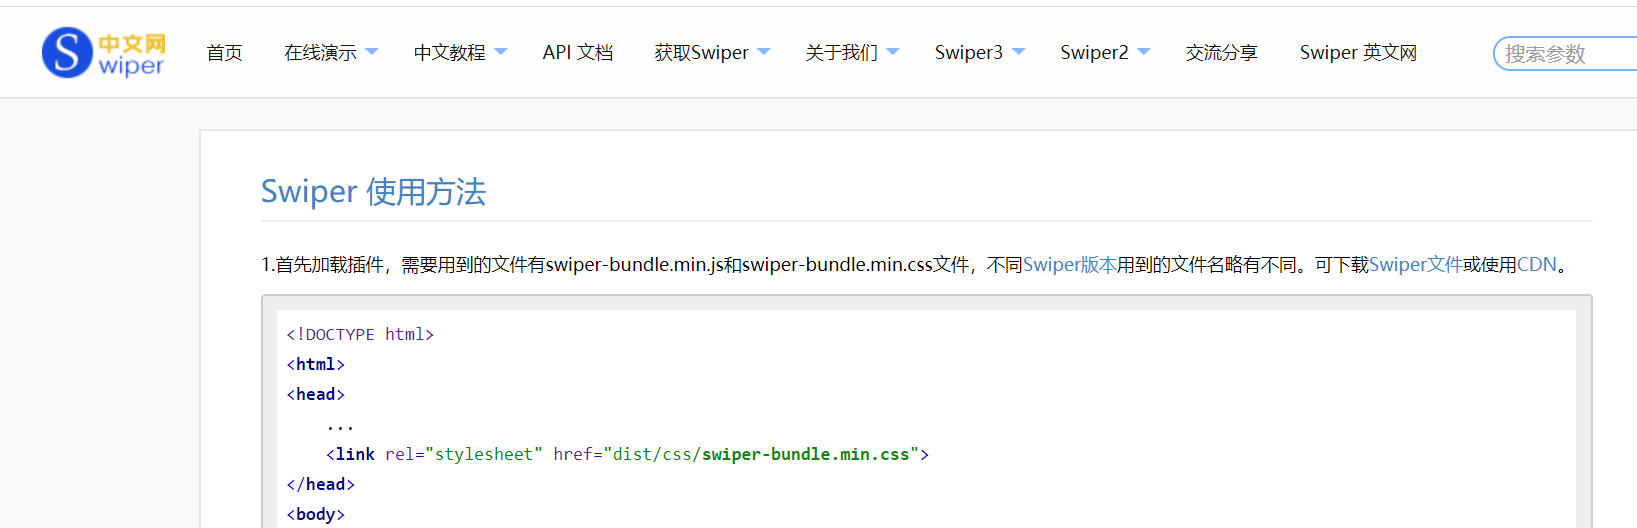Open the 中文教程 menu
1637x528 pixels.
coord(449,53)
